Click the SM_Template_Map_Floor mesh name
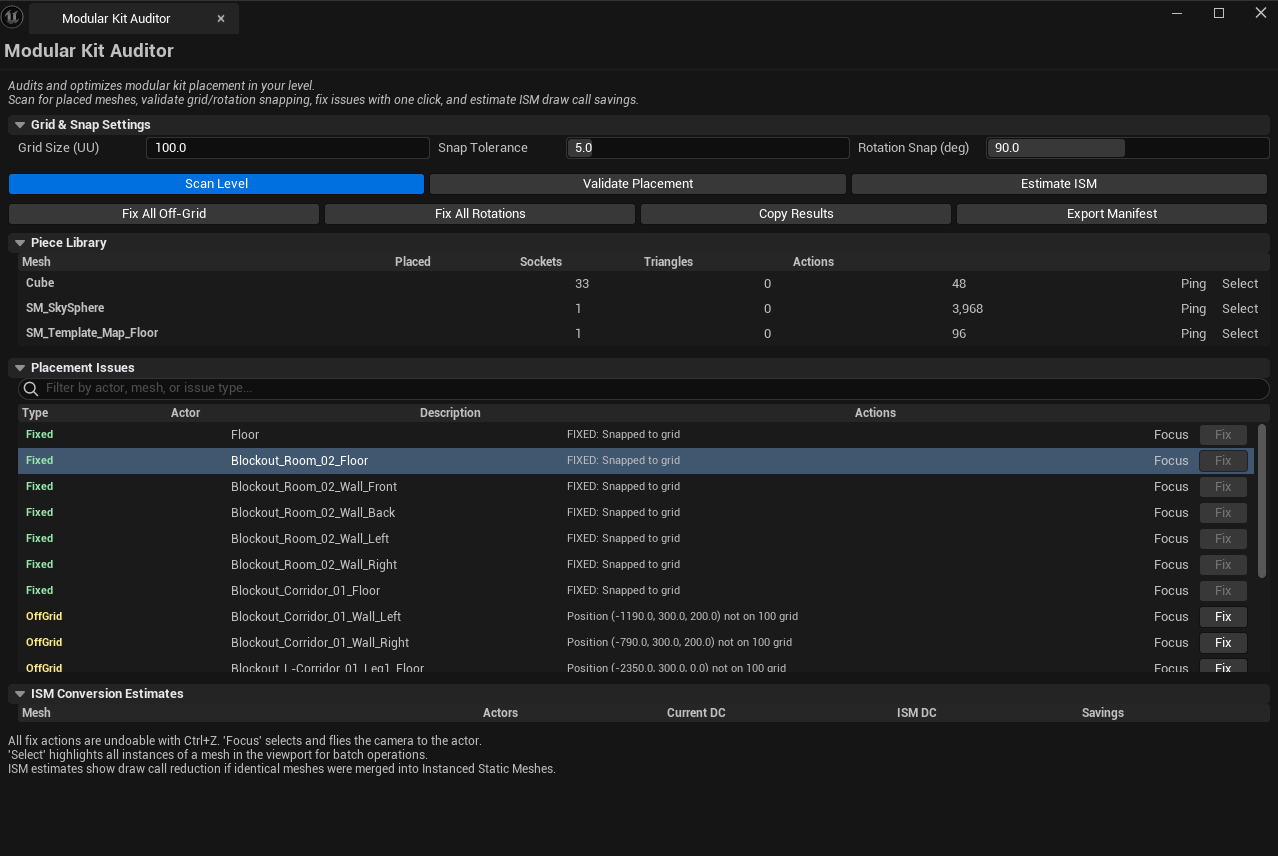 pos(92,333)
